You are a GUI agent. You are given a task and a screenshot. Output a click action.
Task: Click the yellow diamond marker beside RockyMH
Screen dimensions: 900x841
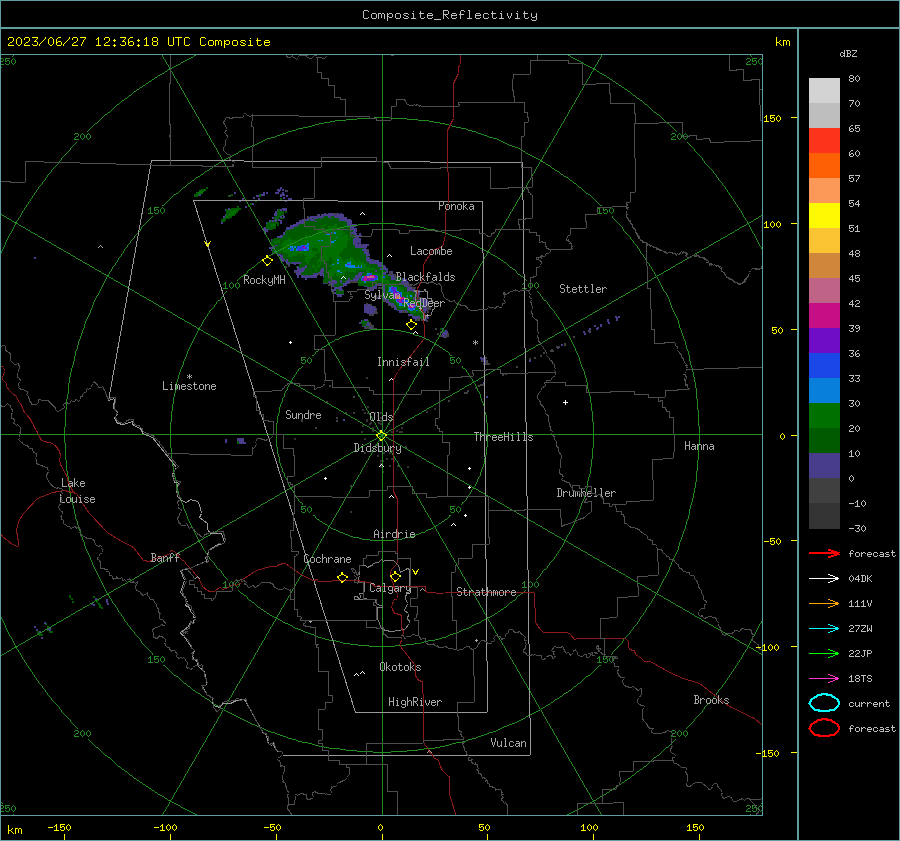pos(267,261)
